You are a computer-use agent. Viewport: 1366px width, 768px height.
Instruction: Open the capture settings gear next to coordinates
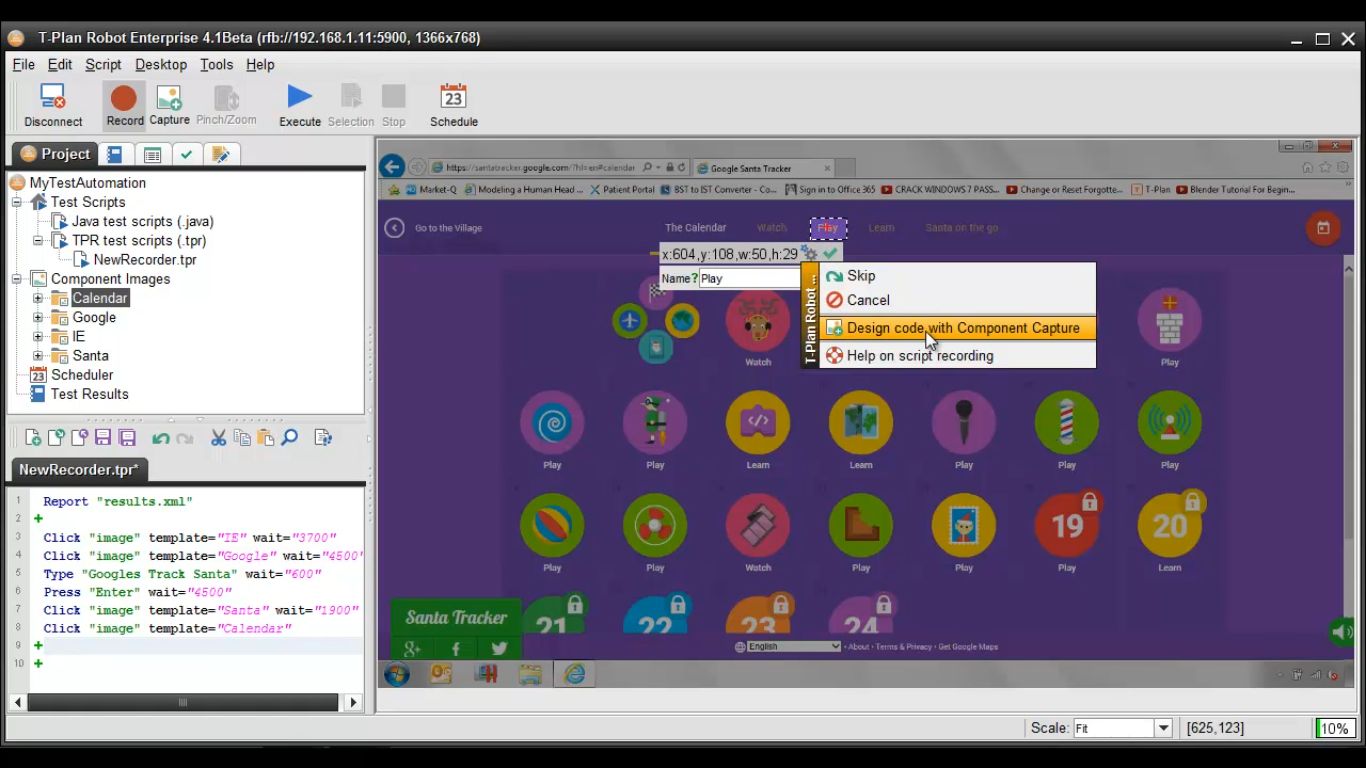point(810,254)
